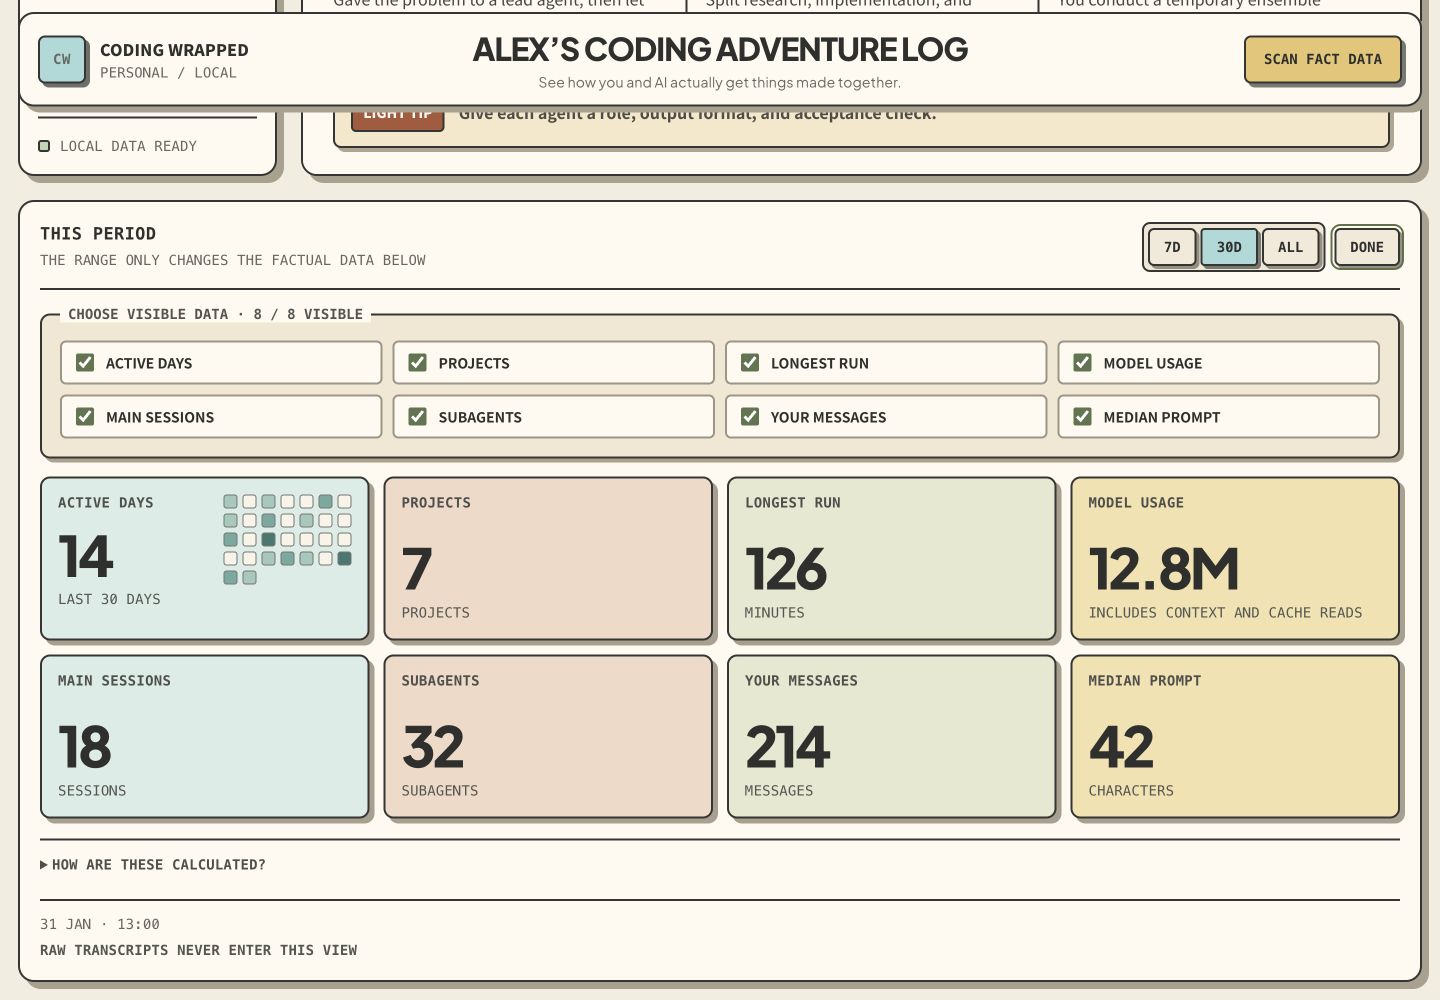This screenshot has height=1000, width=1440.
Task: Select the 30D range
Action: pos(1229,247)
